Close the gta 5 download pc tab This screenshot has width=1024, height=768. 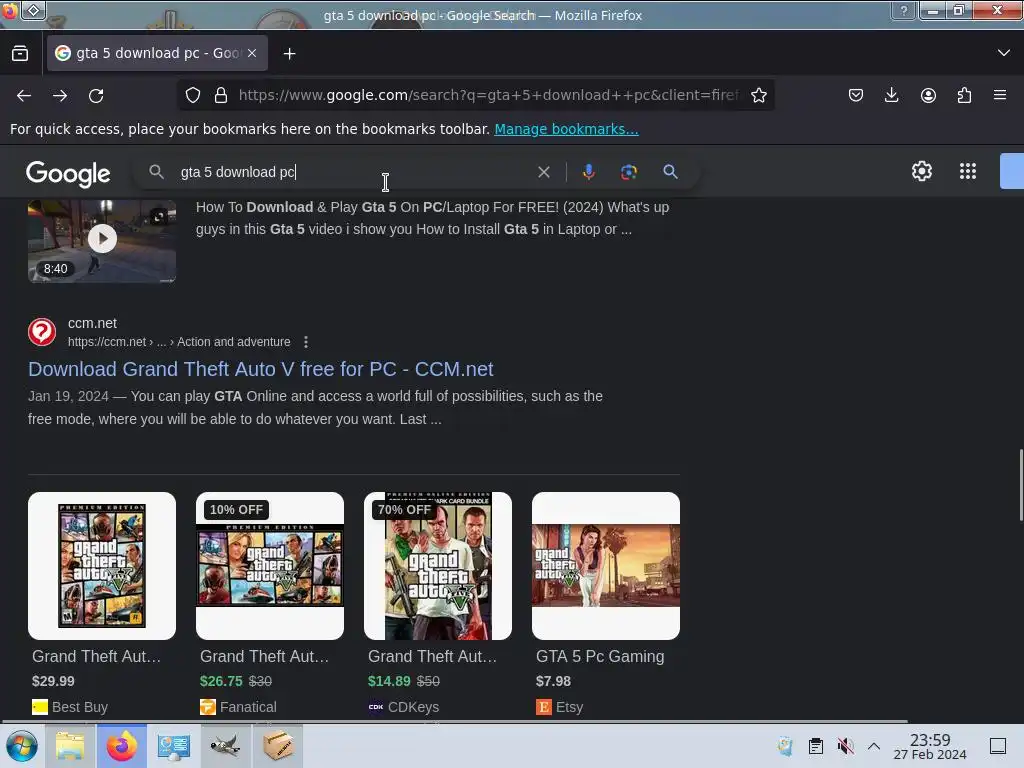click(x=252, y=54)
